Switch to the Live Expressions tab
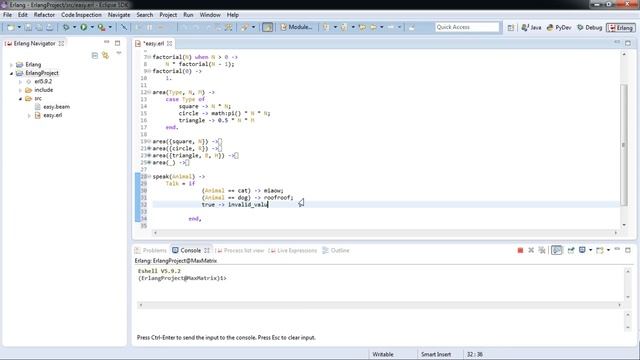 pyautogui.click(x=293, y=250)
